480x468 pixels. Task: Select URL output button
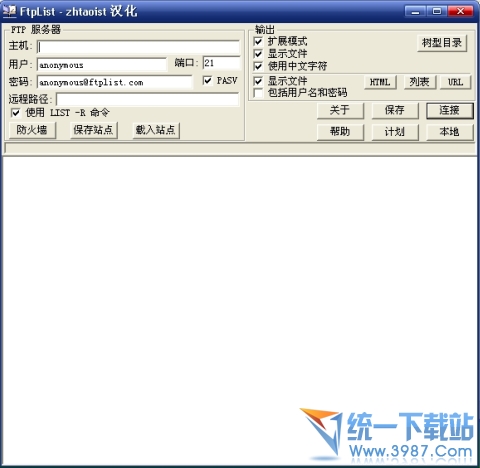click(455, 82)
